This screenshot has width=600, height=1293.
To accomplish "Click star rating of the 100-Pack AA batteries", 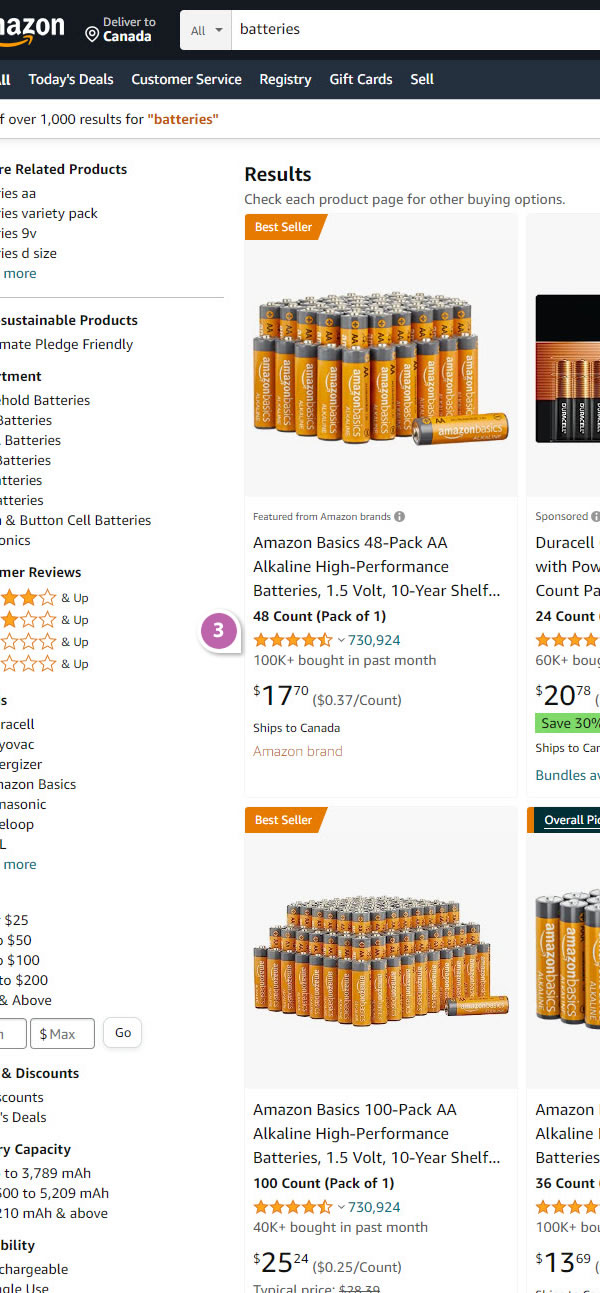I will tap(292, 1207).
